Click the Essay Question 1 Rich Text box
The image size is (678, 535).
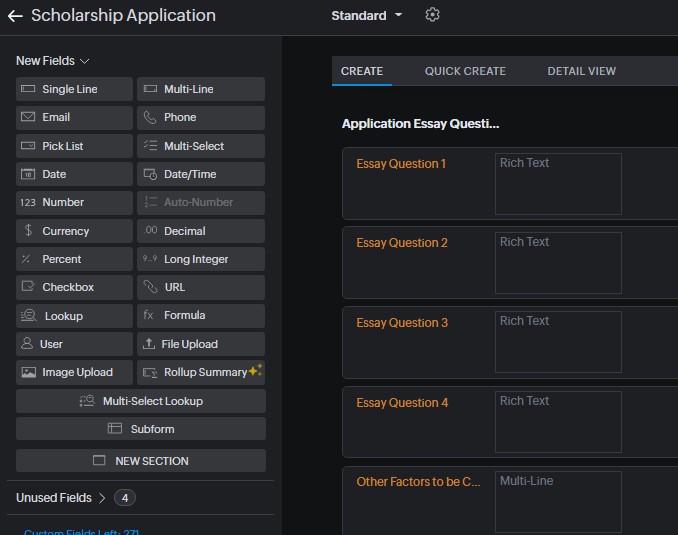point(558,184)
